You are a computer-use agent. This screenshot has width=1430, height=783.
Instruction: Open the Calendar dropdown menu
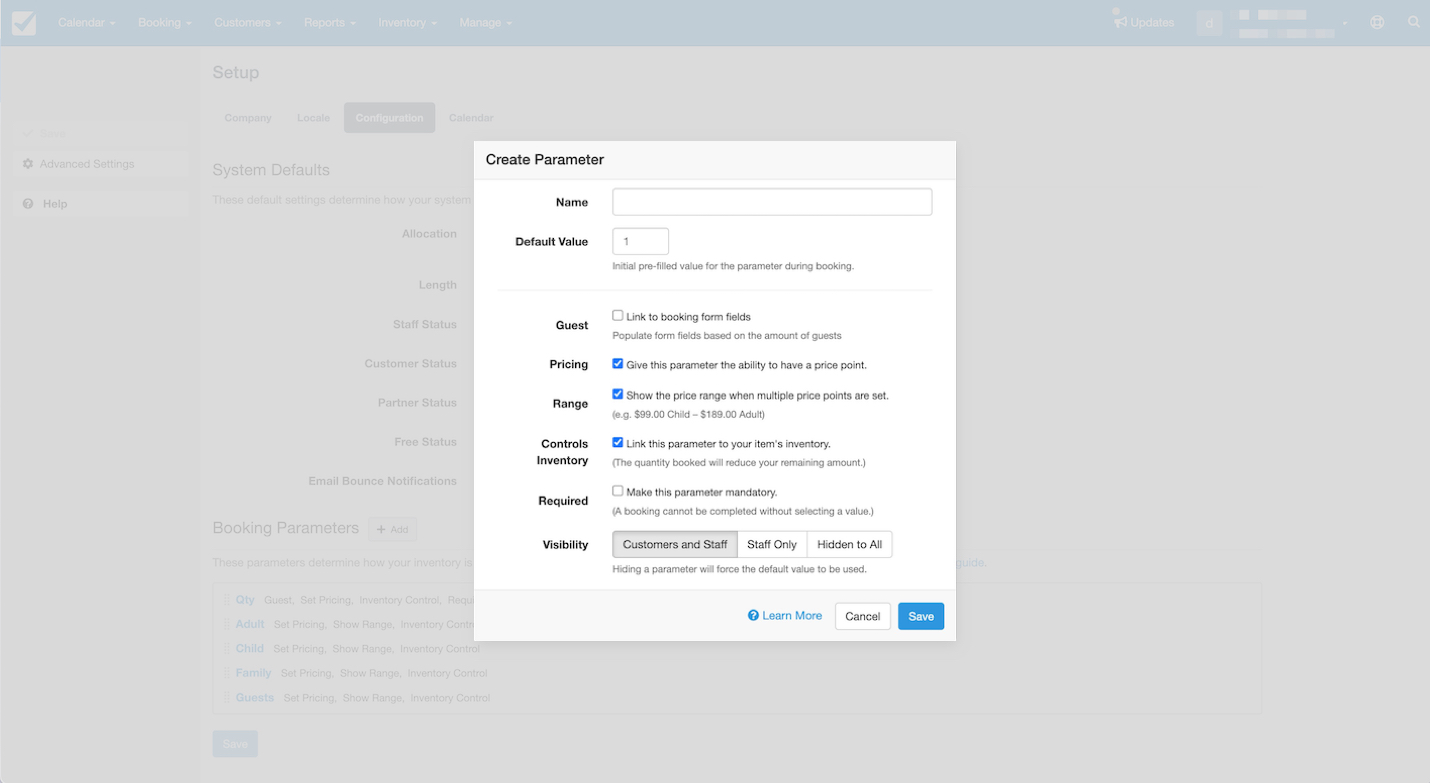[x=87, y=22]
